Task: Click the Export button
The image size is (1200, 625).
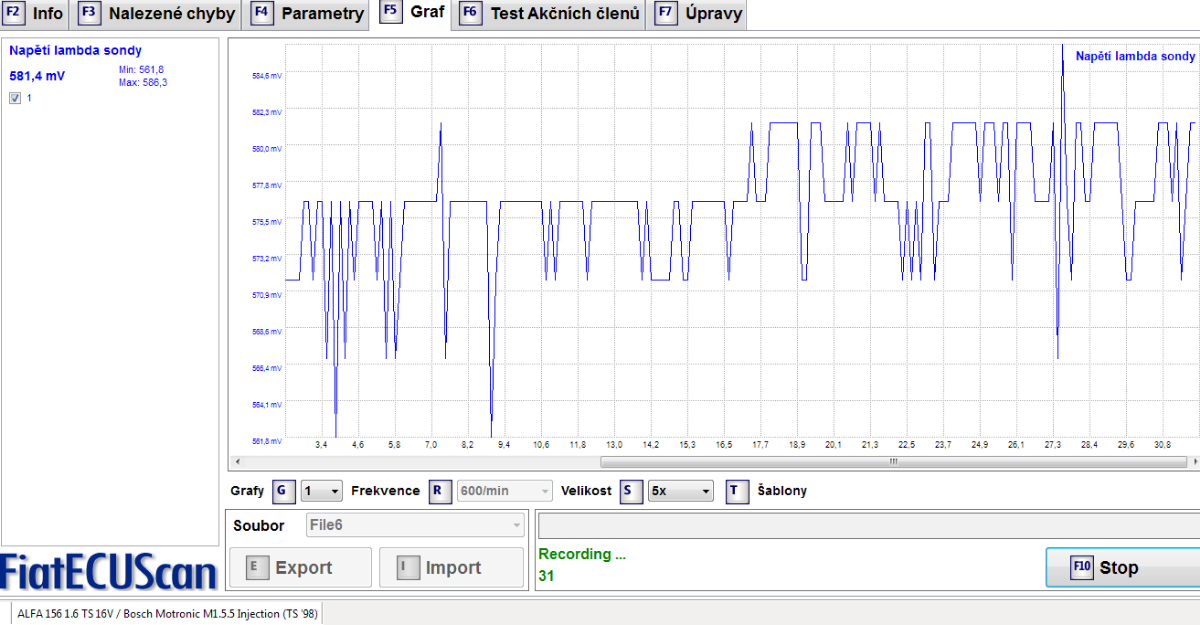Action: pyautogui.click(x=301, y=568)
